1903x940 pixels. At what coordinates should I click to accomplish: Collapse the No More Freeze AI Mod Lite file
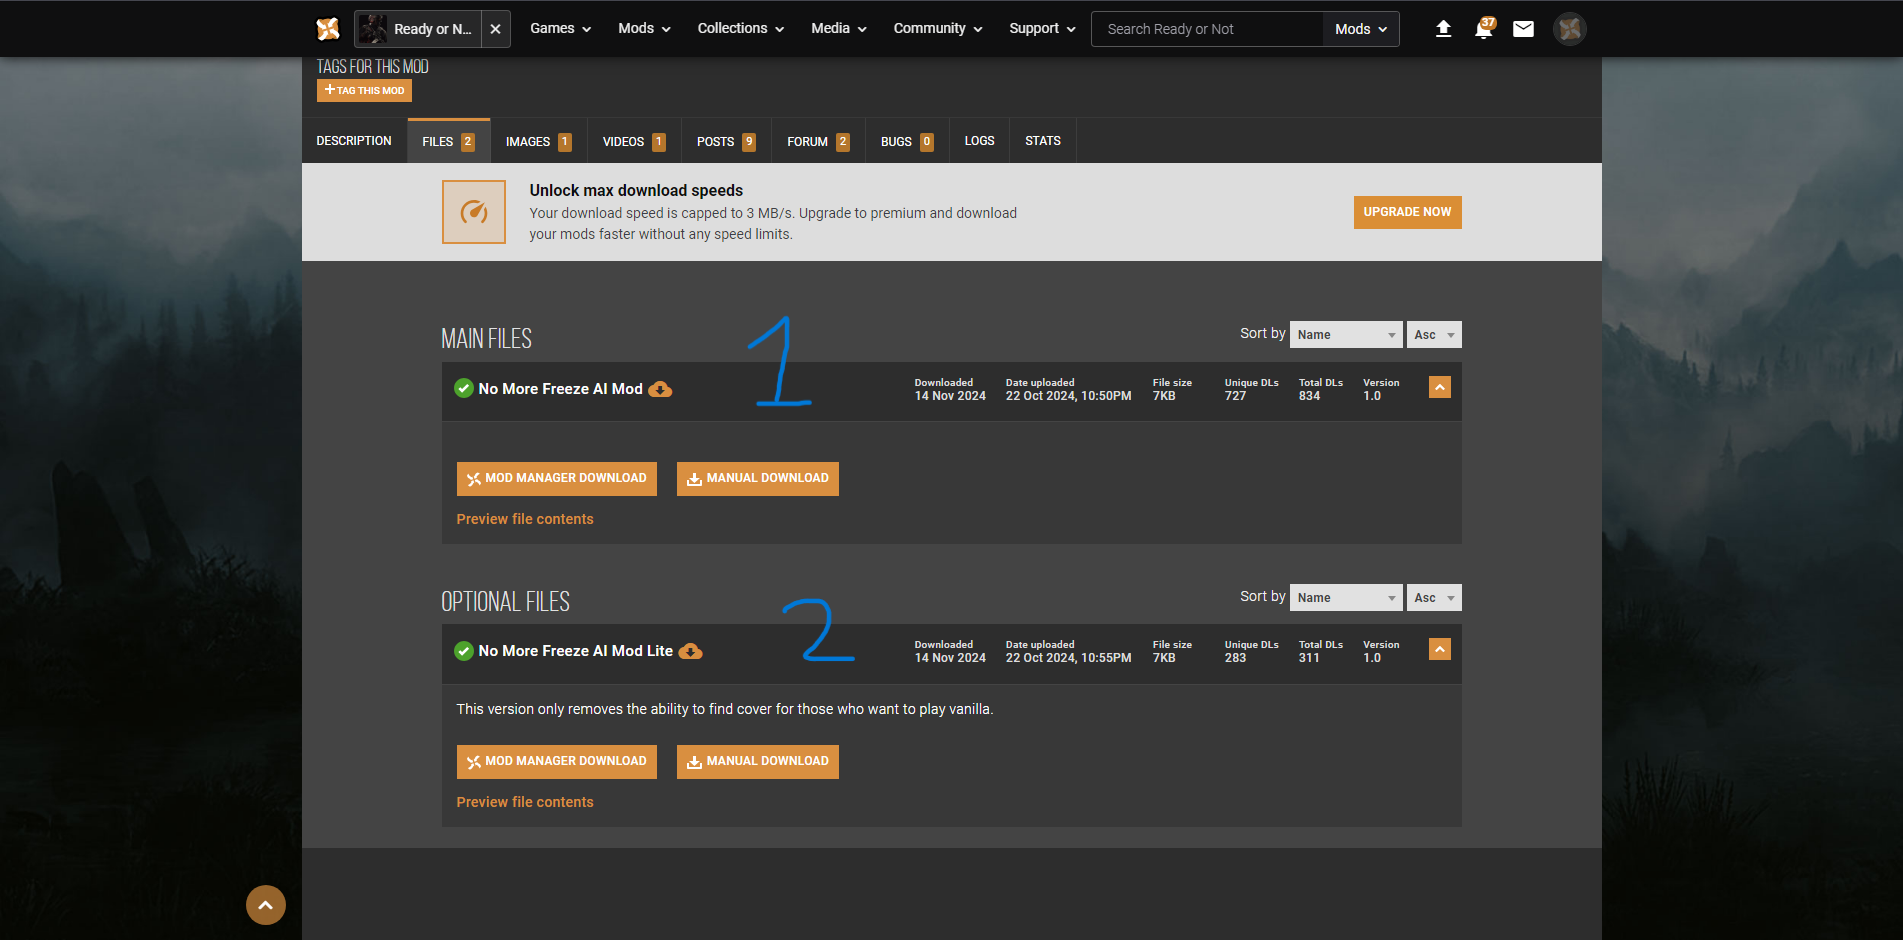pyautogui.click(x=1440, y=649)
